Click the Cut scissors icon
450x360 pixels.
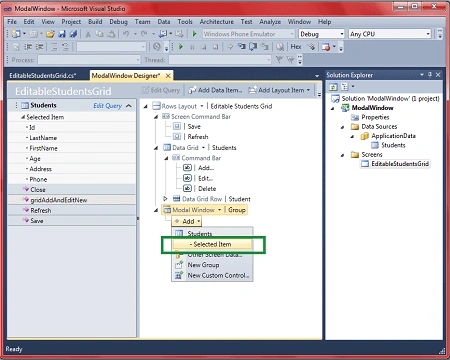(x=88, y=34)
